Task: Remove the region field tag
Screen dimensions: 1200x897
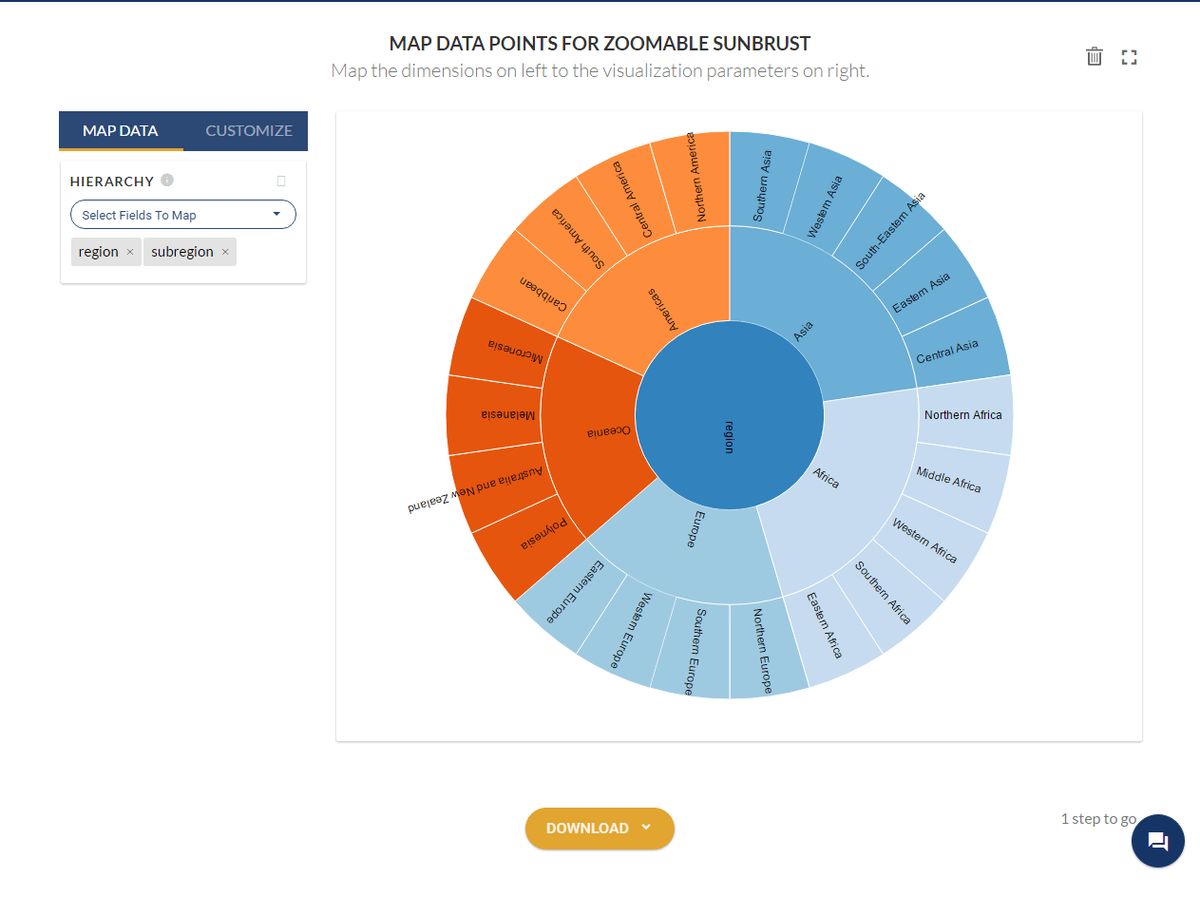Action: [130, 252]
